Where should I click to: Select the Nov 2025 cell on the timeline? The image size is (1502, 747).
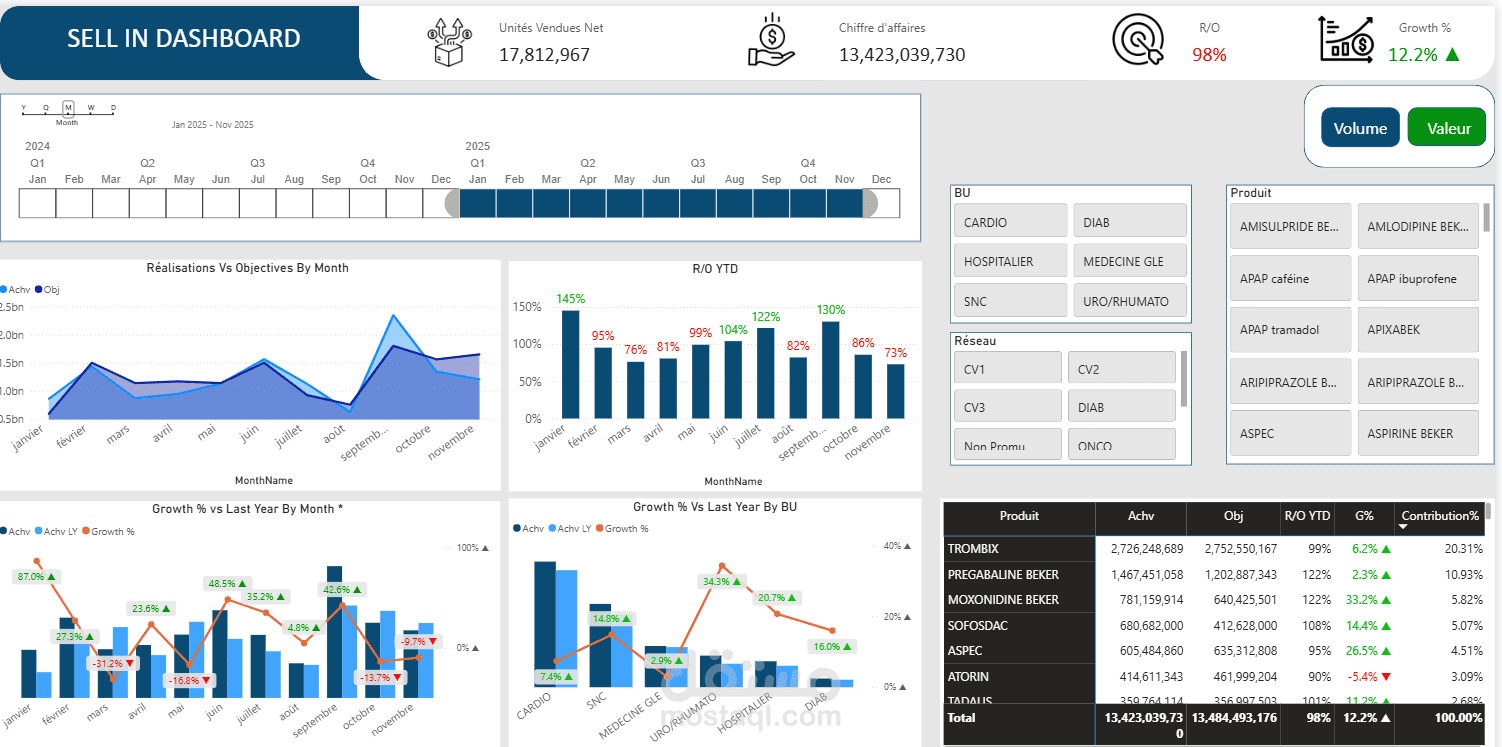coord(845,203)
